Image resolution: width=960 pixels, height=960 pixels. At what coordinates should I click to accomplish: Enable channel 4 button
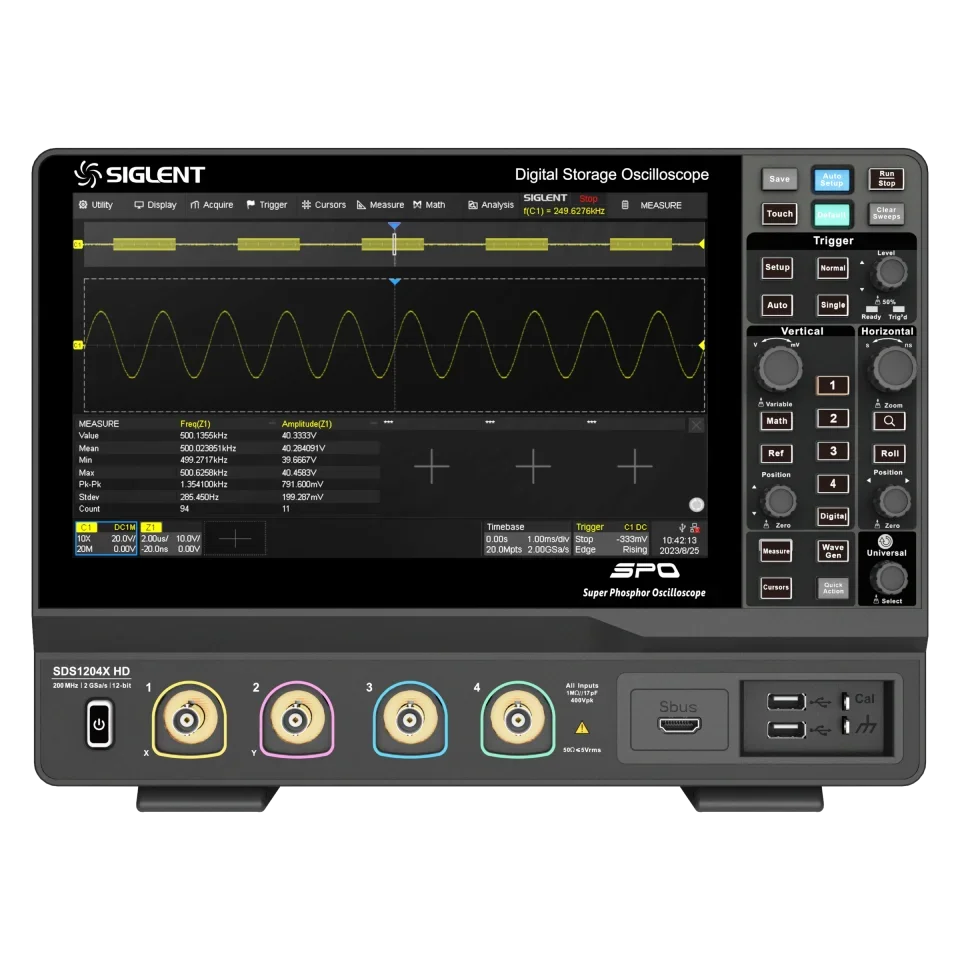tap(833, 484)
